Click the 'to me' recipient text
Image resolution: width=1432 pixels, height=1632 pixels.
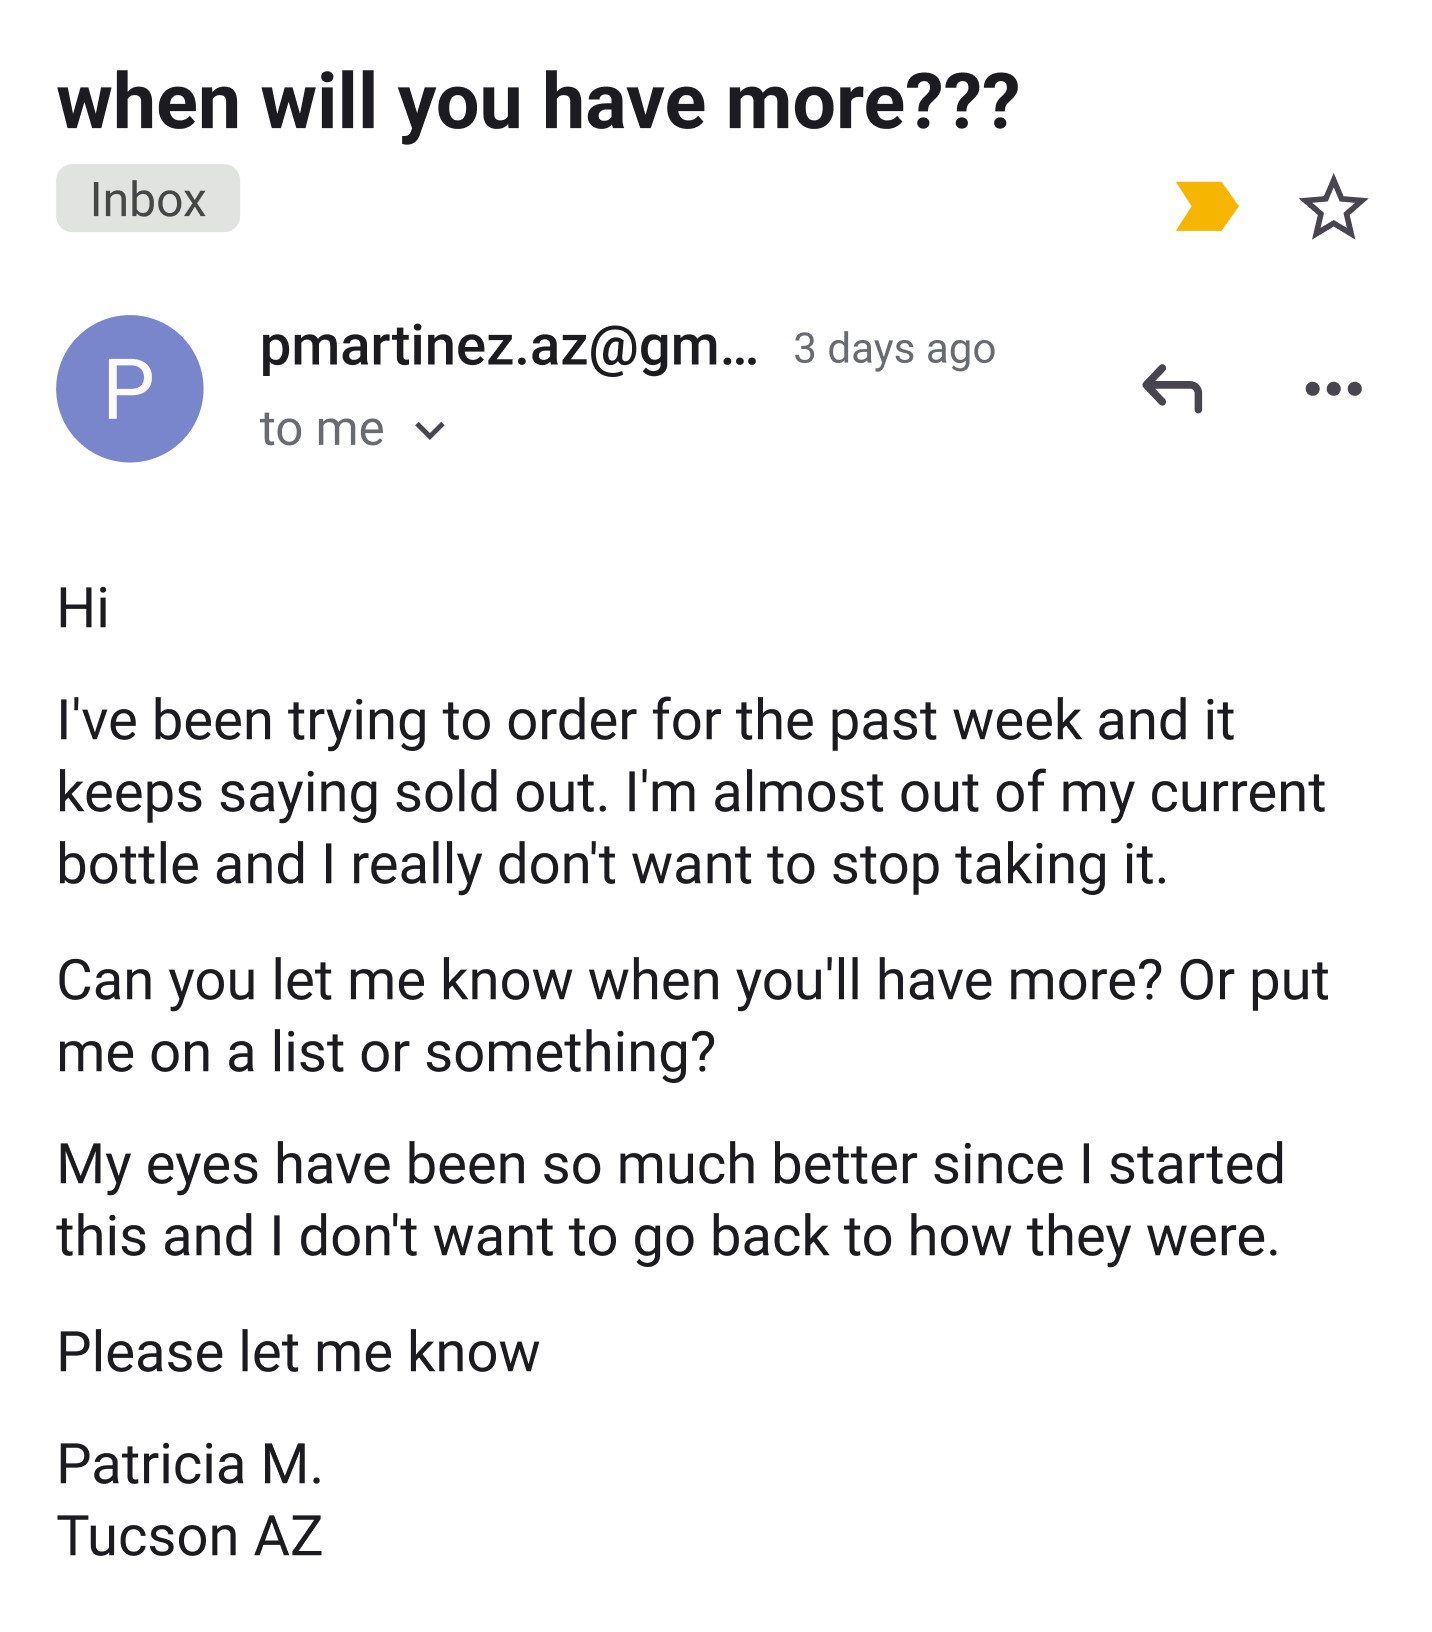pyautogui.click(x=321, y=430)
